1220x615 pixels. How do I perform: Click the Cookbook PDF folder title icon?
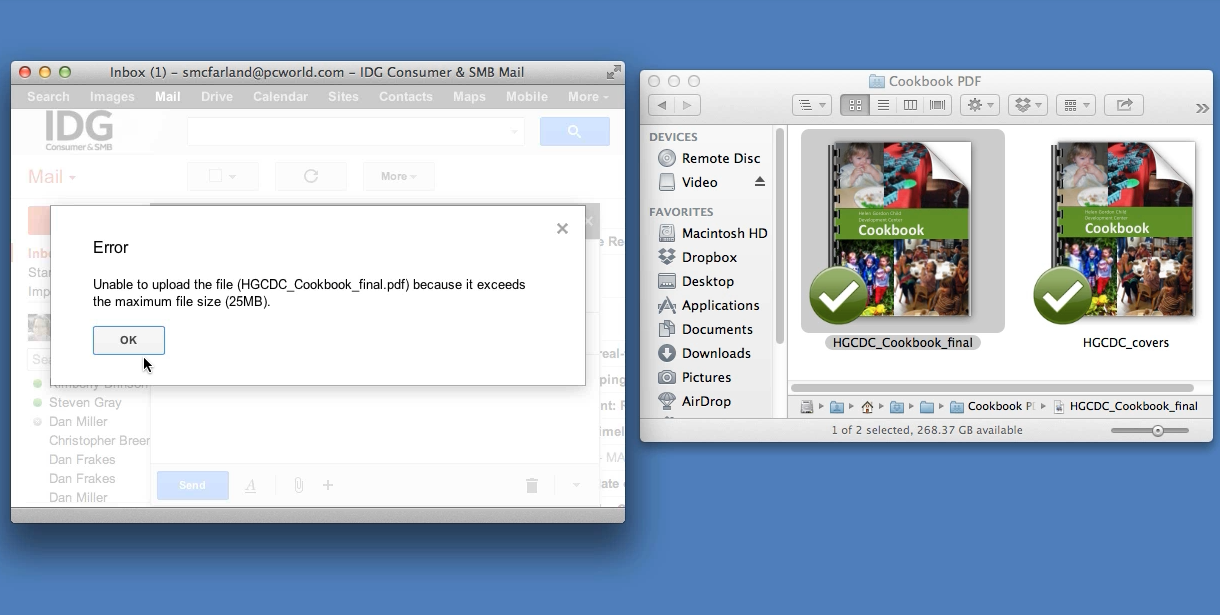coord(876,81)
